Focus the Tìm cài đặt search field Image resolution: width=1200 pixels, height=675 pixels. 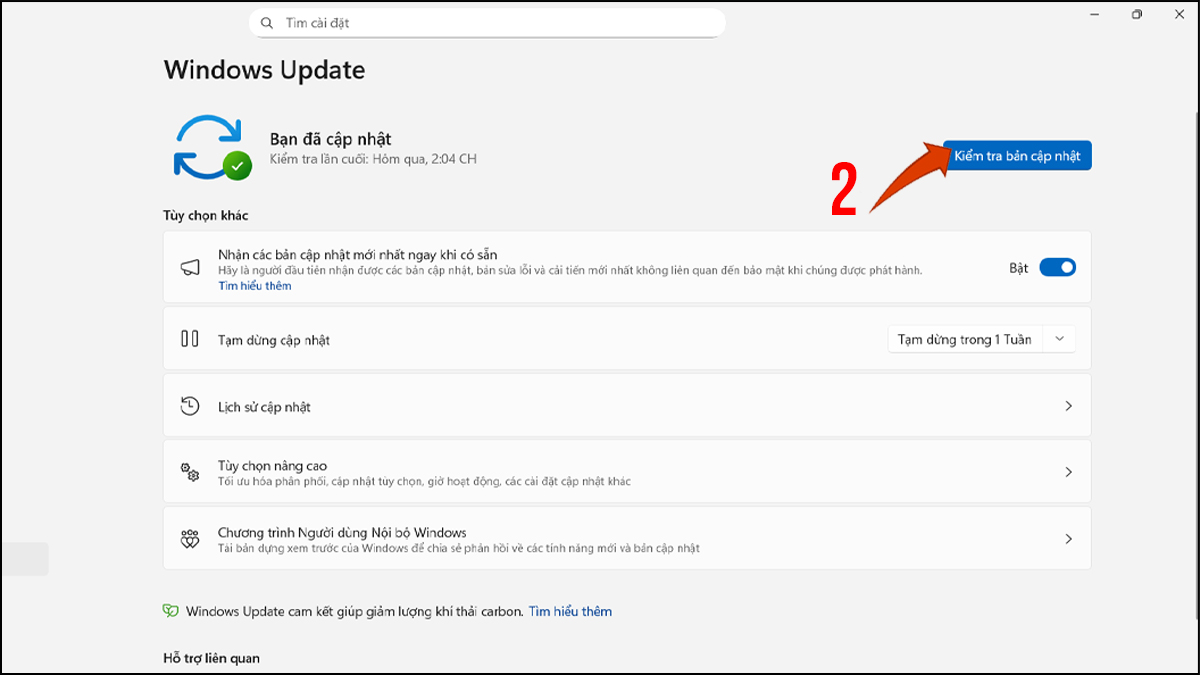click(487, 23)
